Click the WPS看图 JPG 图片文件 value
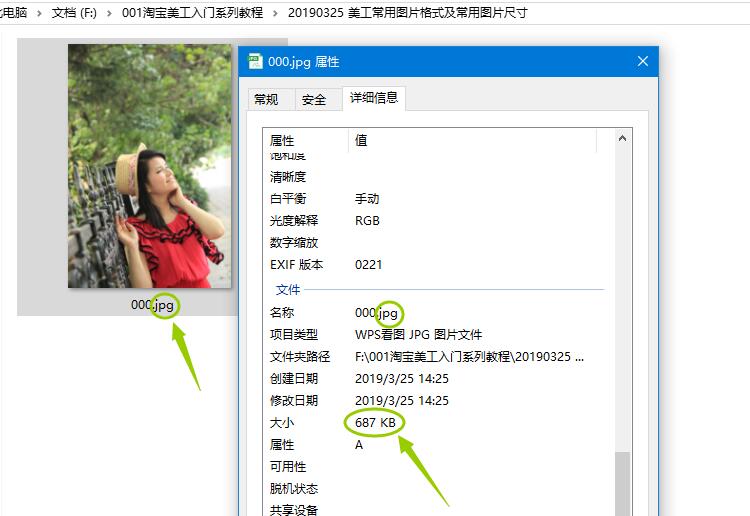Viewport: 750px width, 516px height. click(x=419, y=335)
